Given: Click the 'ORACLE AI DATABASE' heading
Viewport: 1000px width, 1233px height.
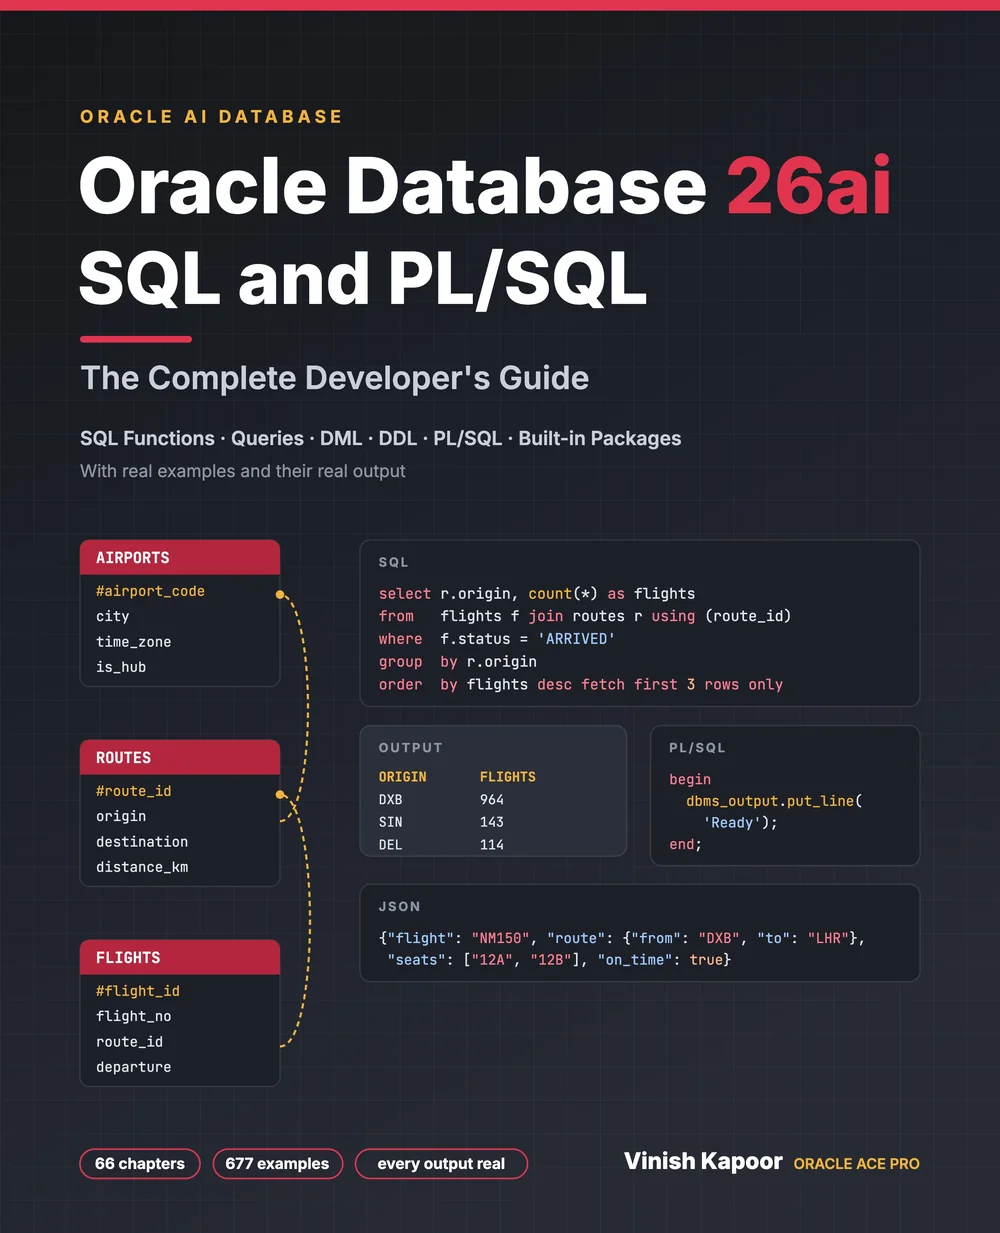Looking at the screenshot, I should [x=211, y=117].
